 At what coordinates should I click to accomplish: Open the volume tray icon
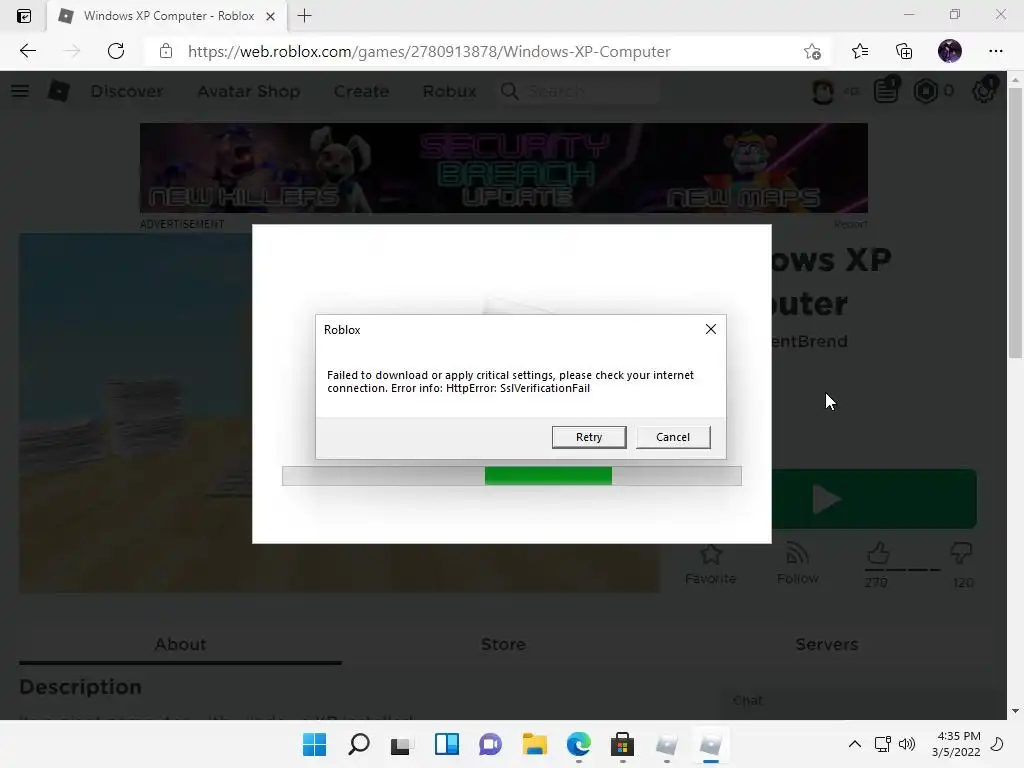tap(906, 744)
